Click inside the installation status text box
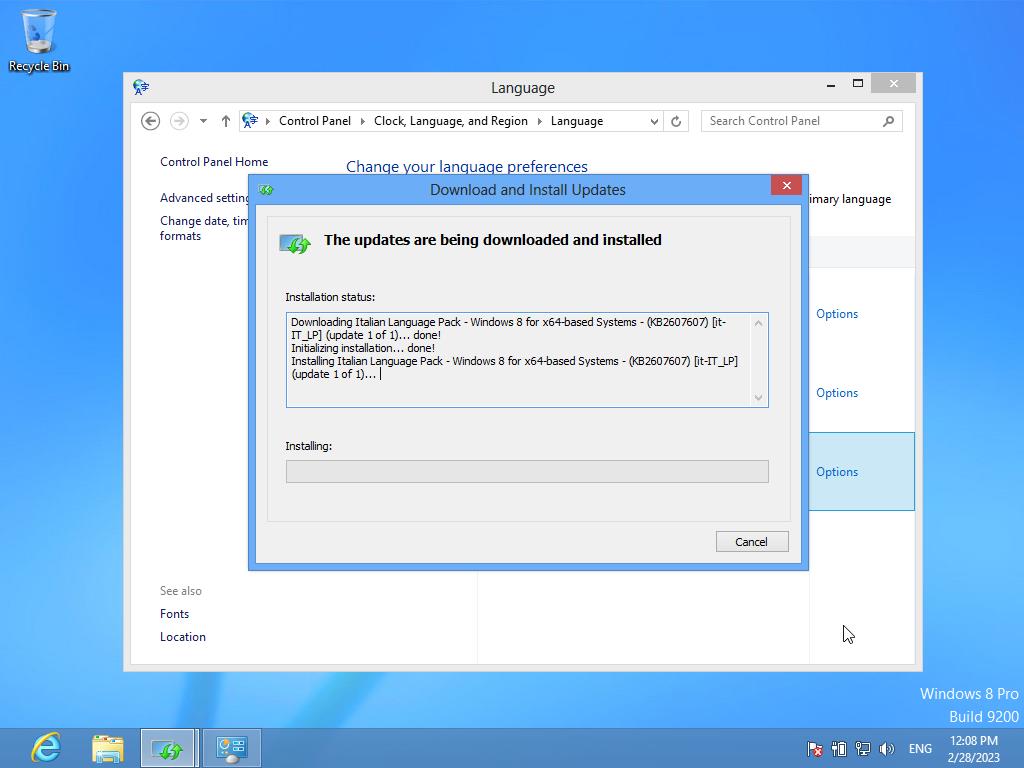This screenshot has width=1024, height=768. (527, 360)
